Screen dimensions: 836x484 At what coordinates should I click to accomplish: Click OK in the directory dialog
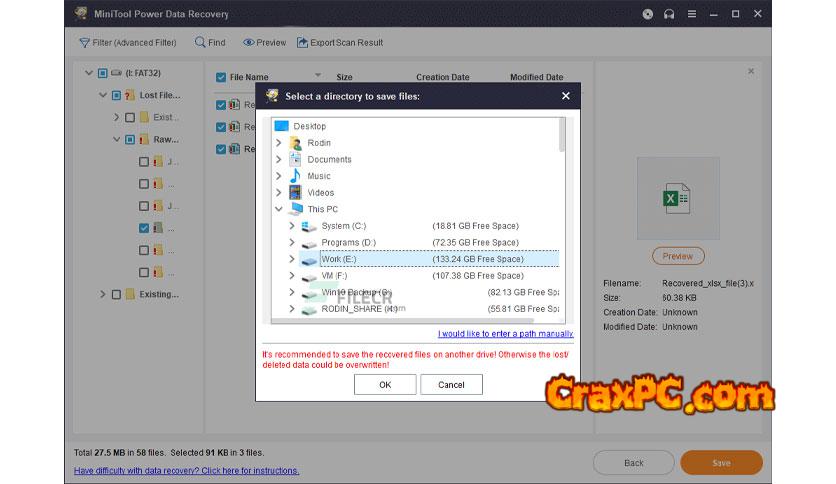385,384
